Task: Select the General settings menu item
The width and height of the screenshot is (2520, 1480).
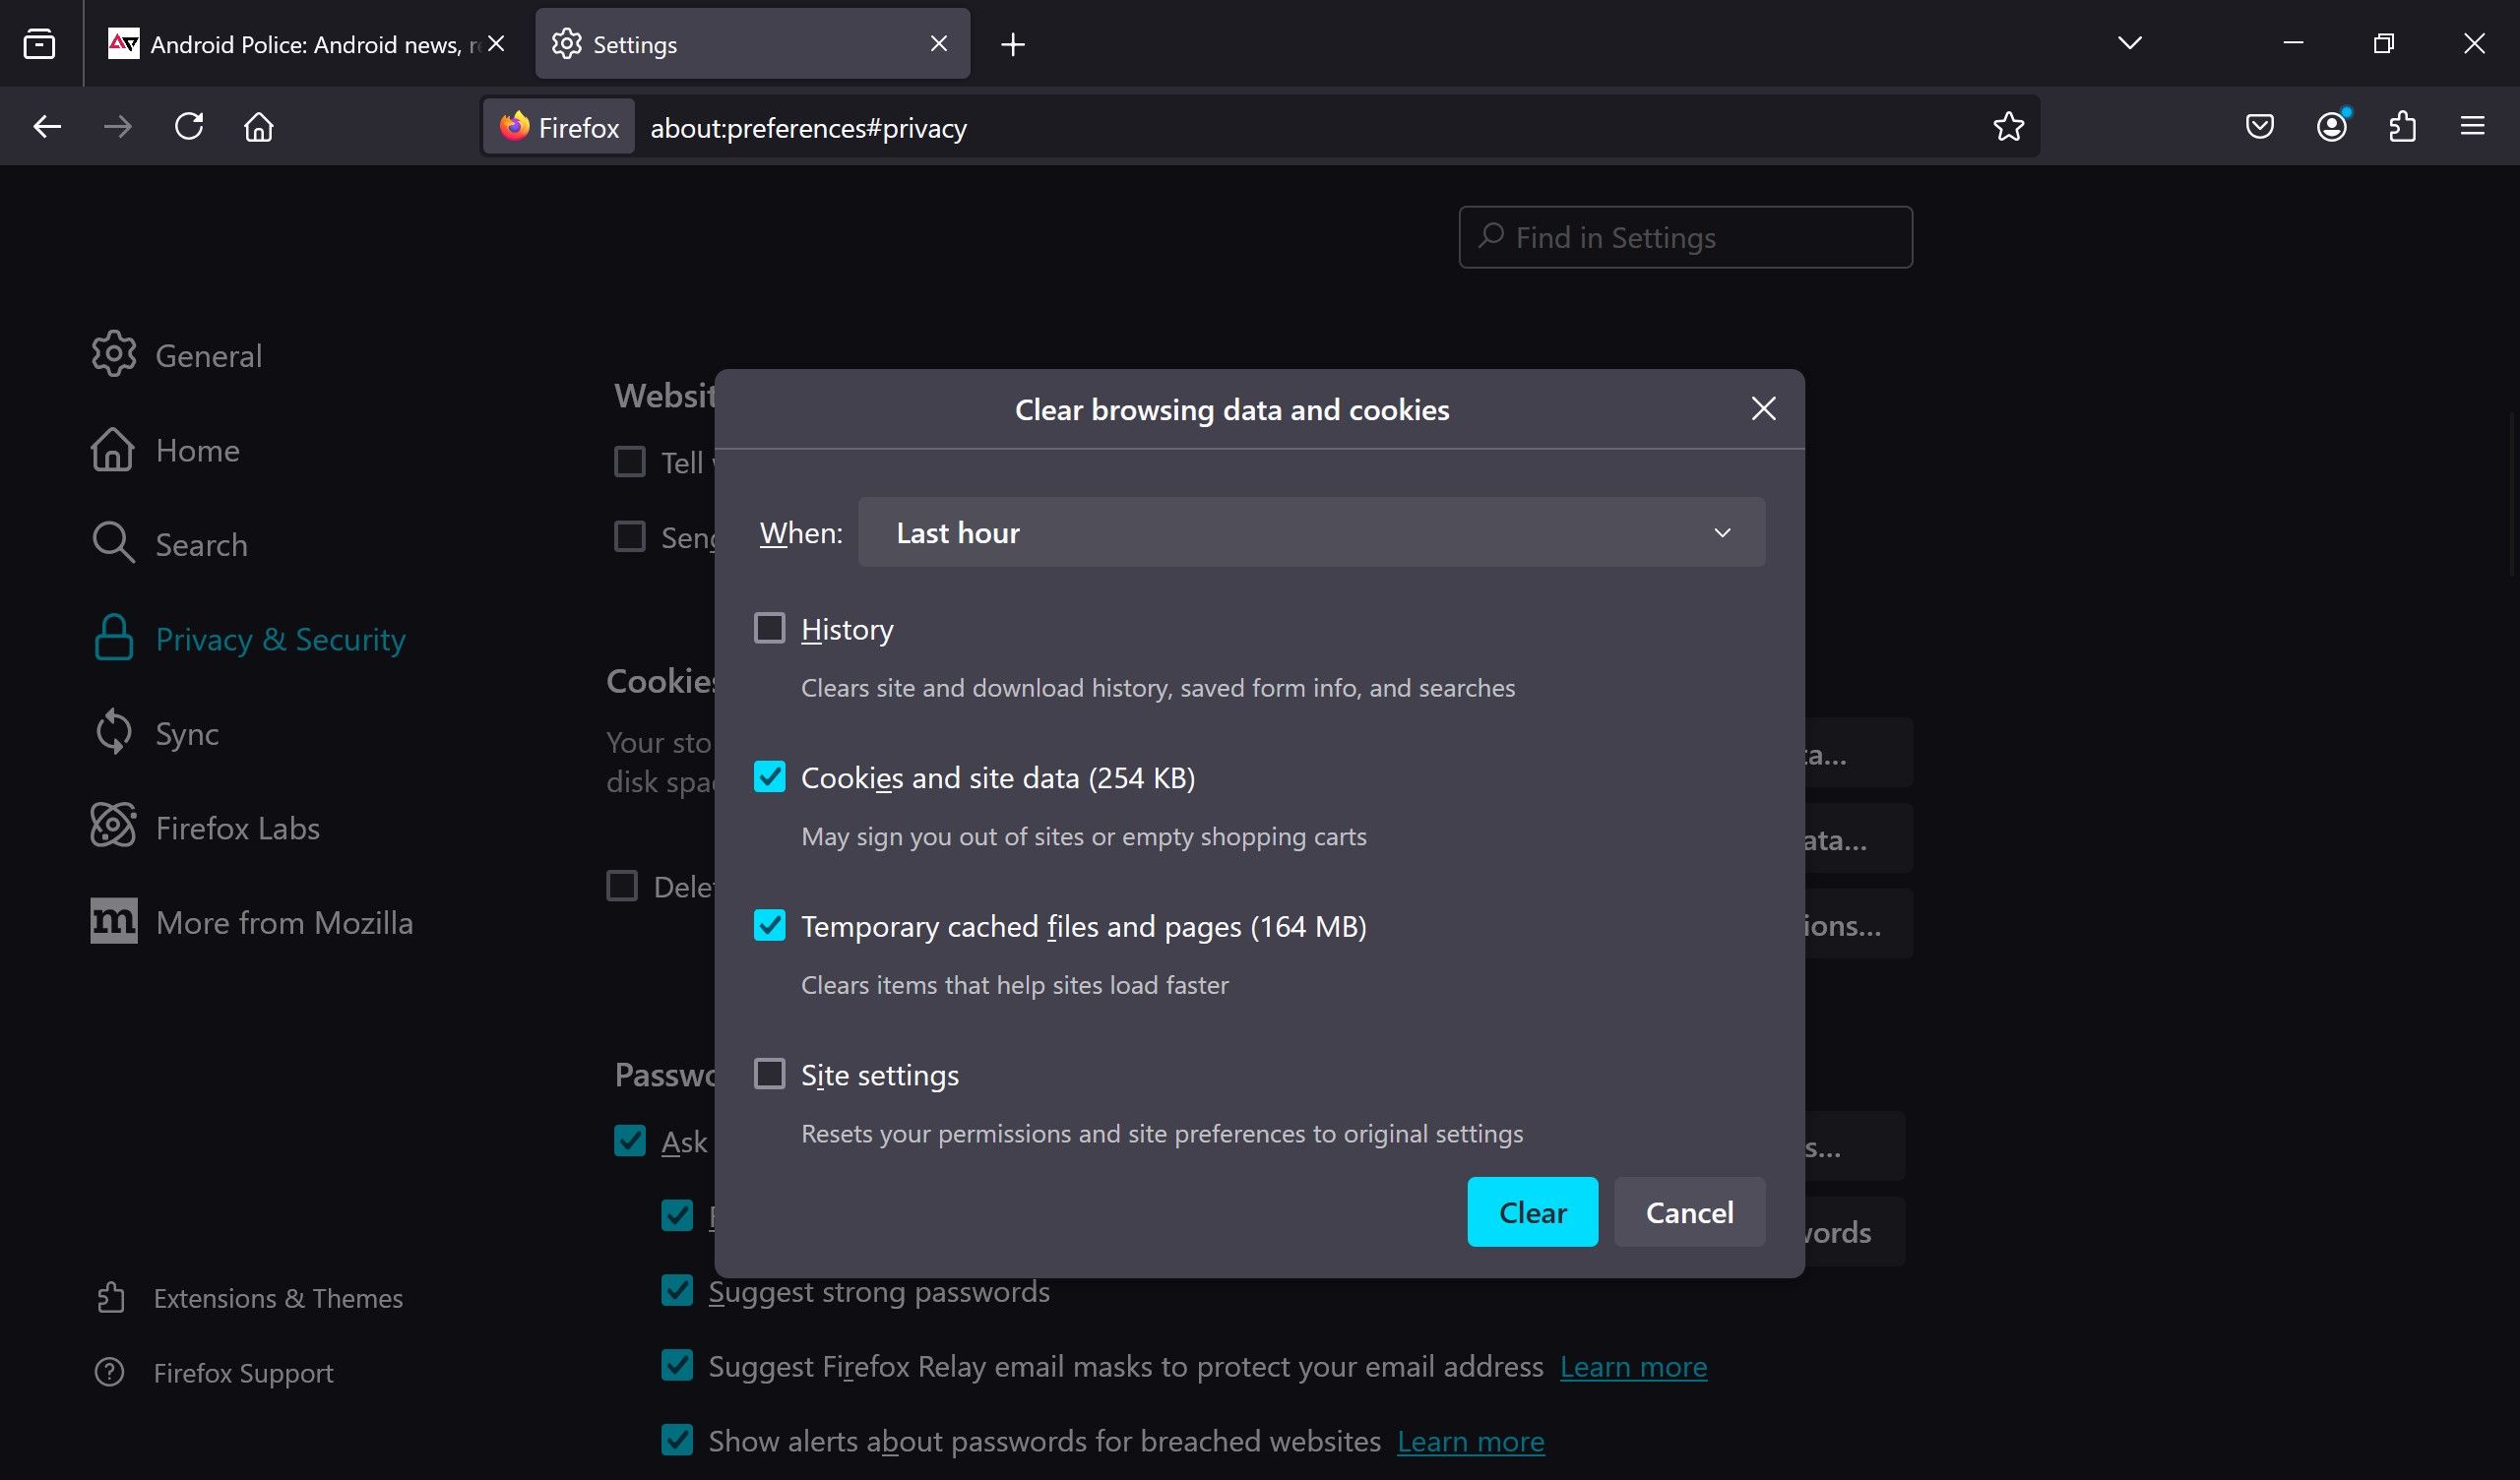Action: [x=208, y=352]
